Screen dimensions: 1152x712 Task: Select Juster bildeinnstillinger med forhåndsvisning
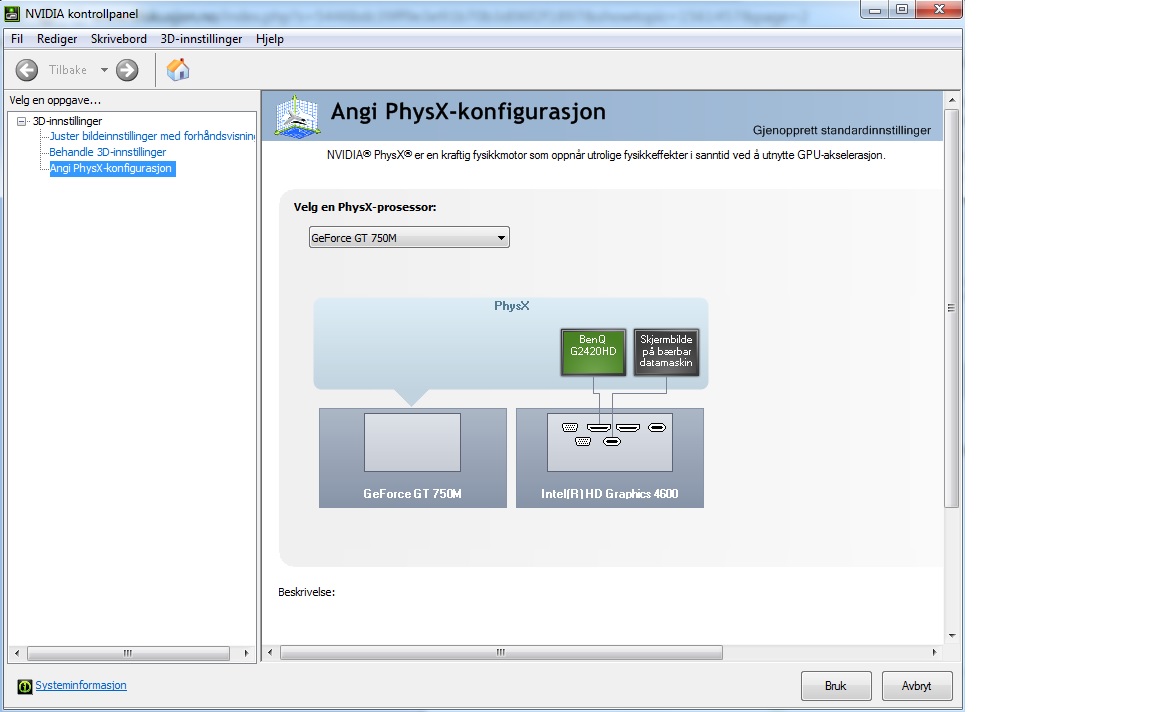tap(152, 136)
